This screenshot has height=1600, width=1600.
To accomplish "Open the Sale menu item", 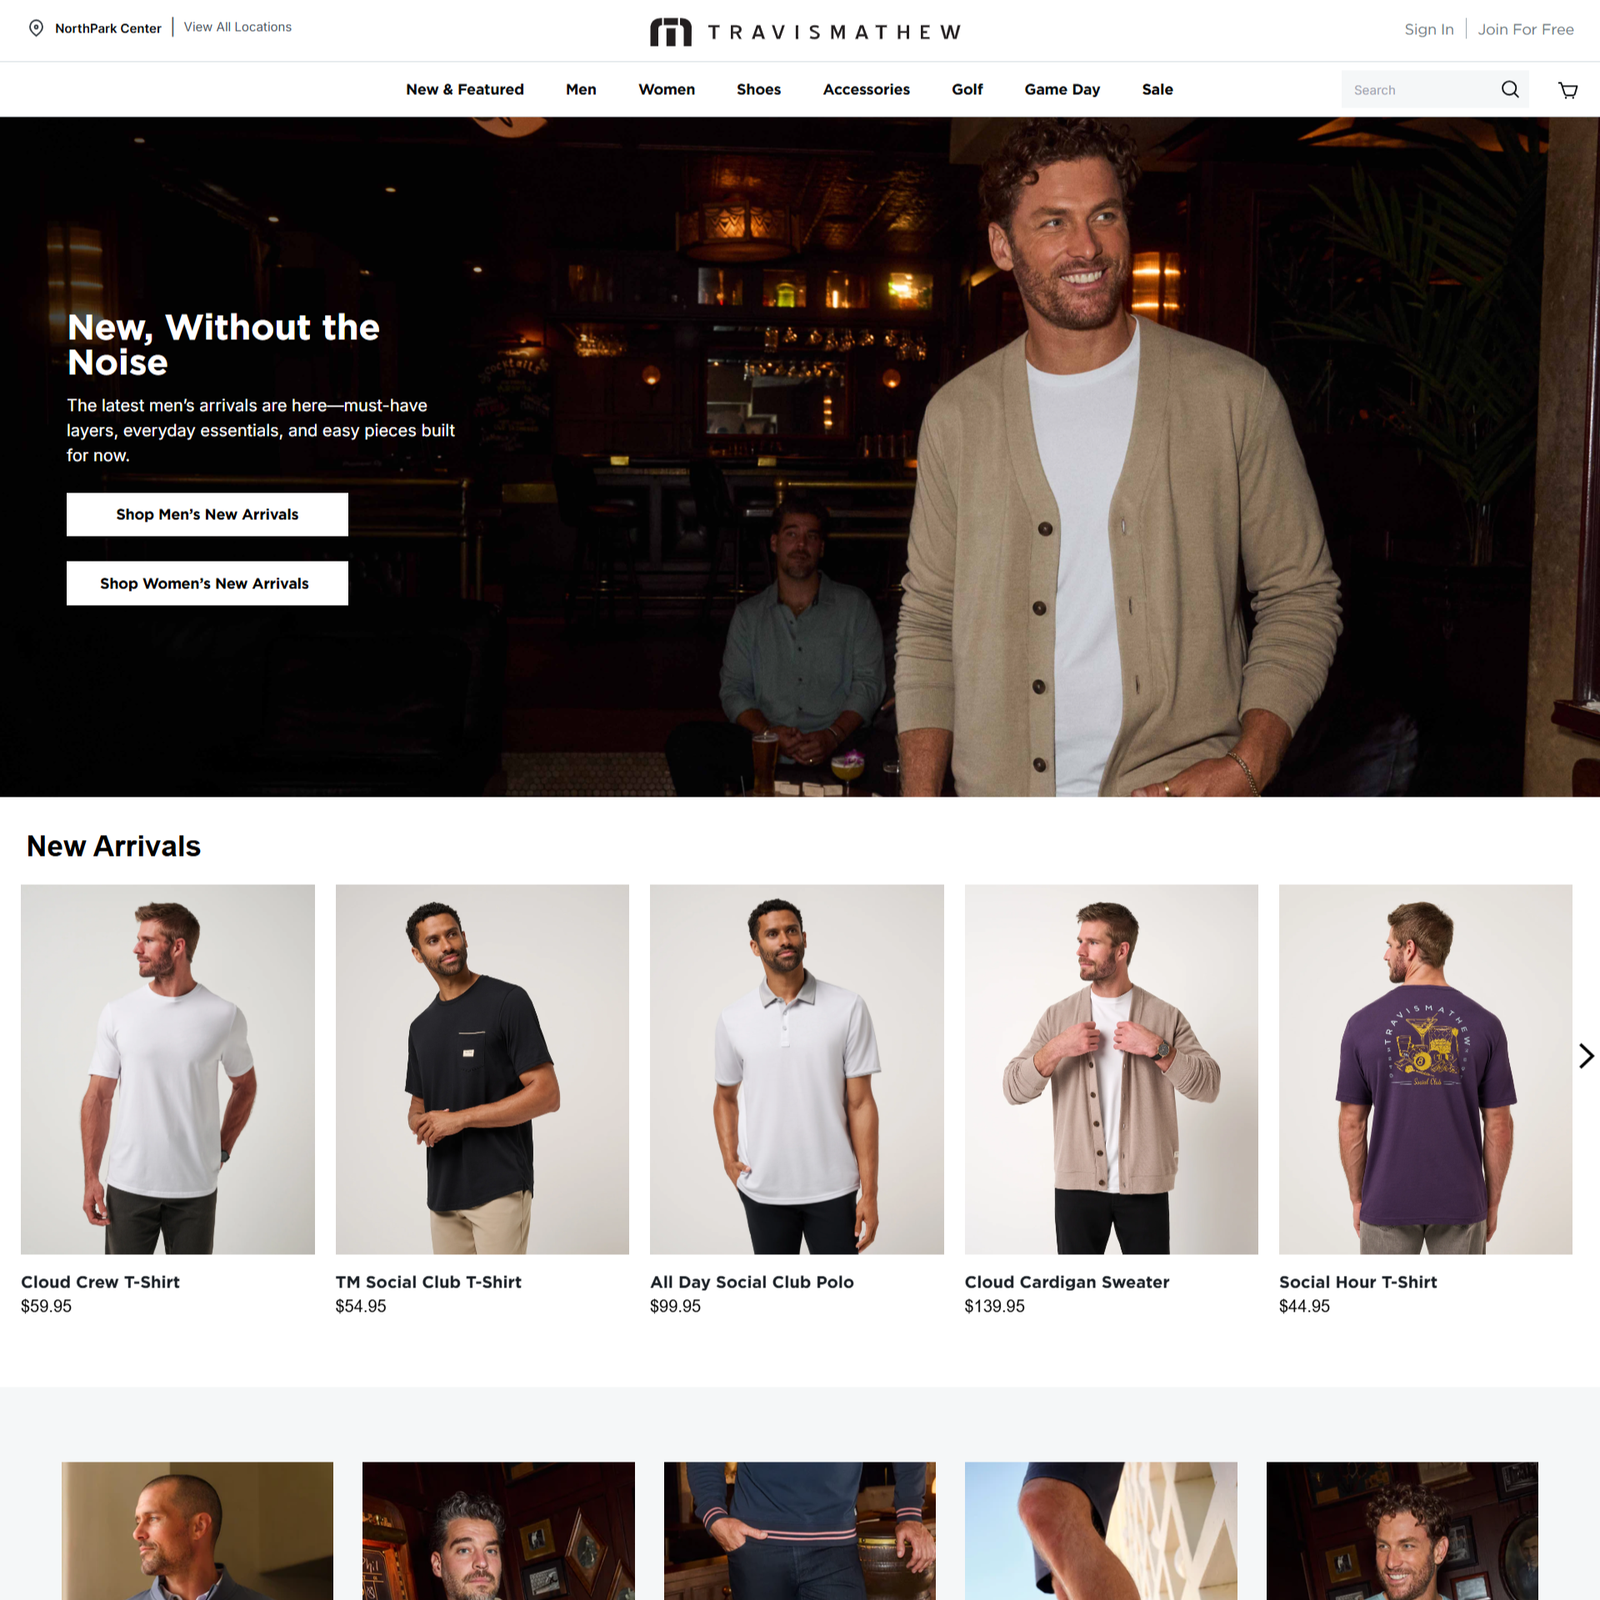I will [1157, 90].
